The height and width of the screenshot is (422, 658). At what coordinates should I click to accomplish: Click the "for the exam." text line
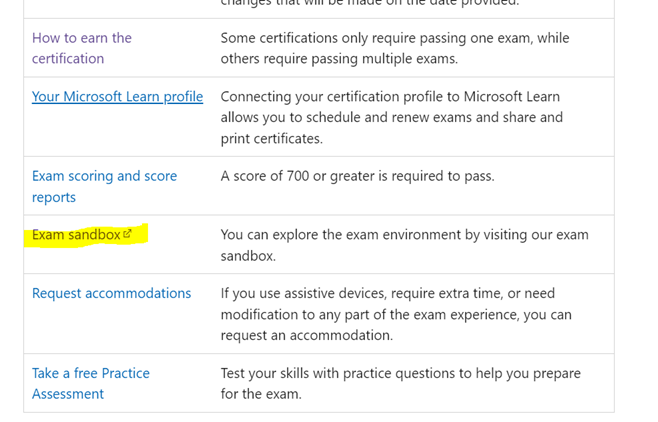(x=260, y=394)
